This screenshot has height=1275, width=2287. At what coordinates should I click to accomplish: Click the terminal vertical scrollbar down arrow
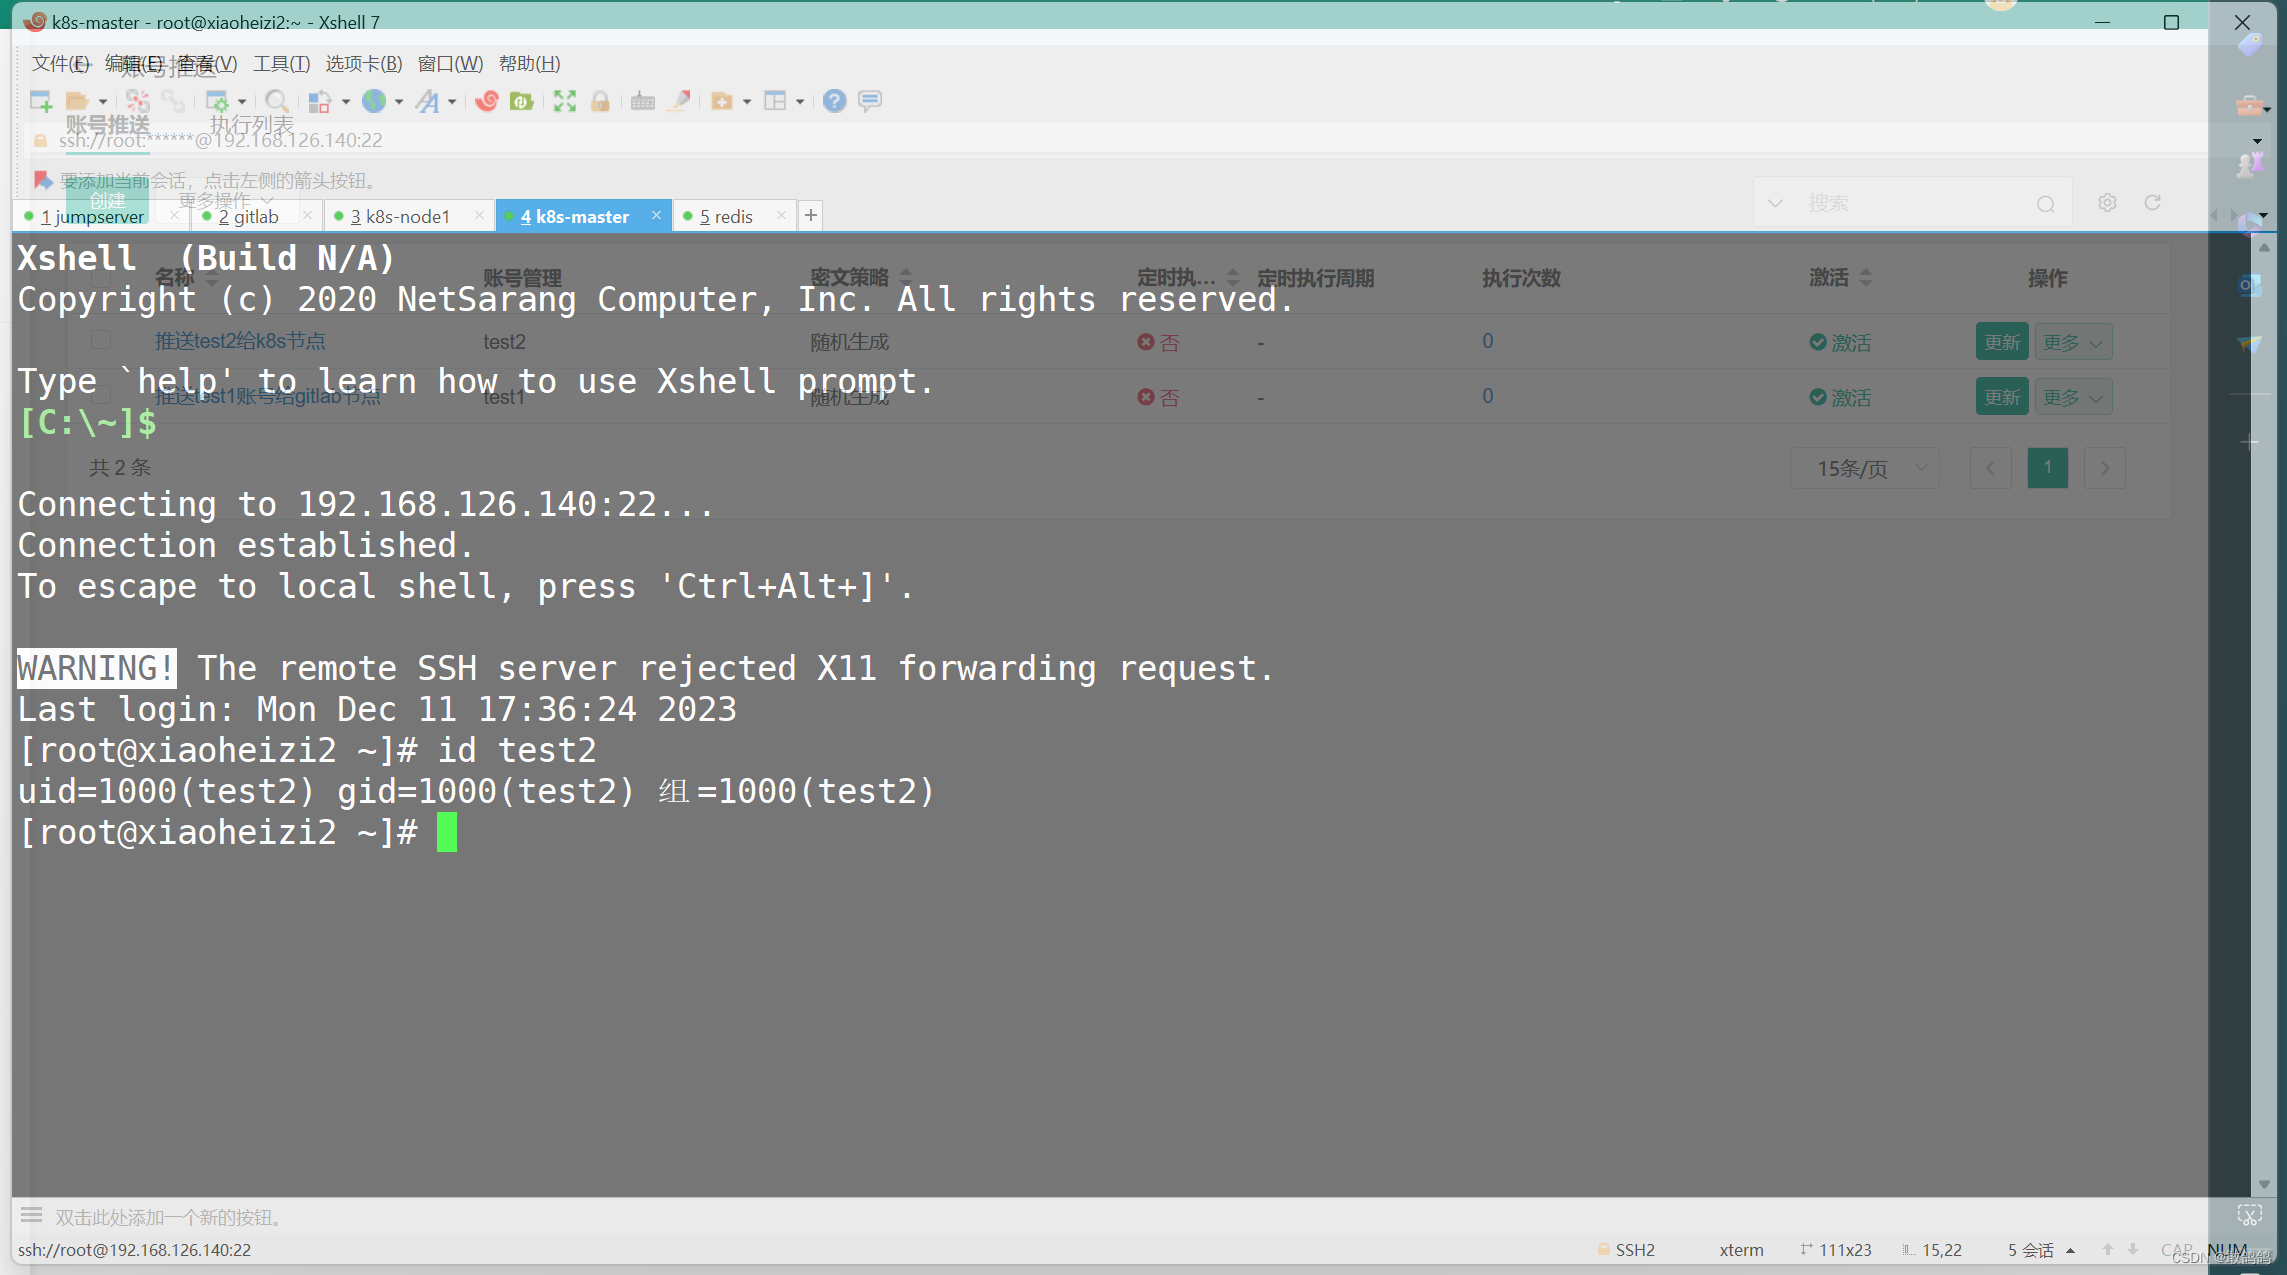(2264, 1184)
